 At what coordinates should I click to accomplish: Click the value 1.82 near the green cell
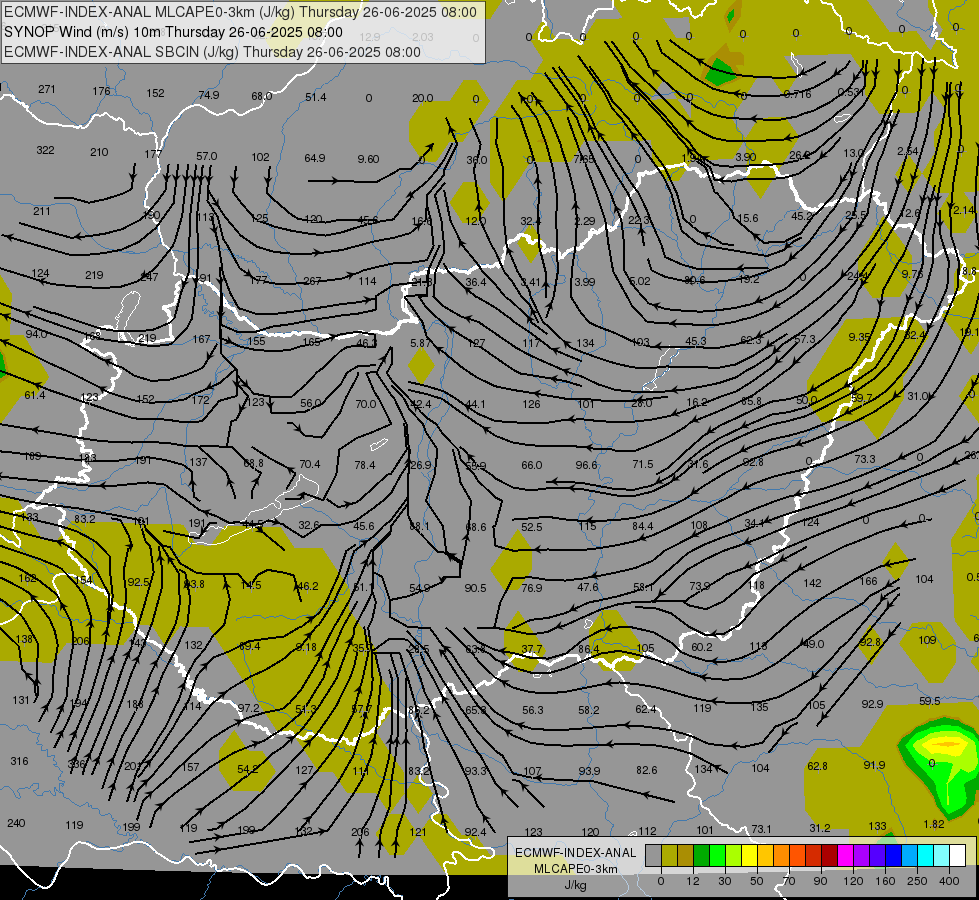tap(934, 824)
